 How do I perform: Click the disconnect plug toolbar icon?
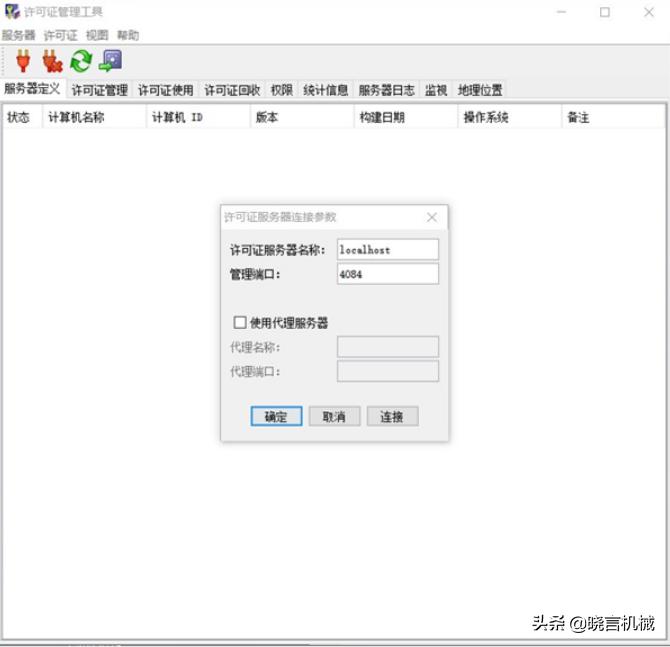point(52,61)
